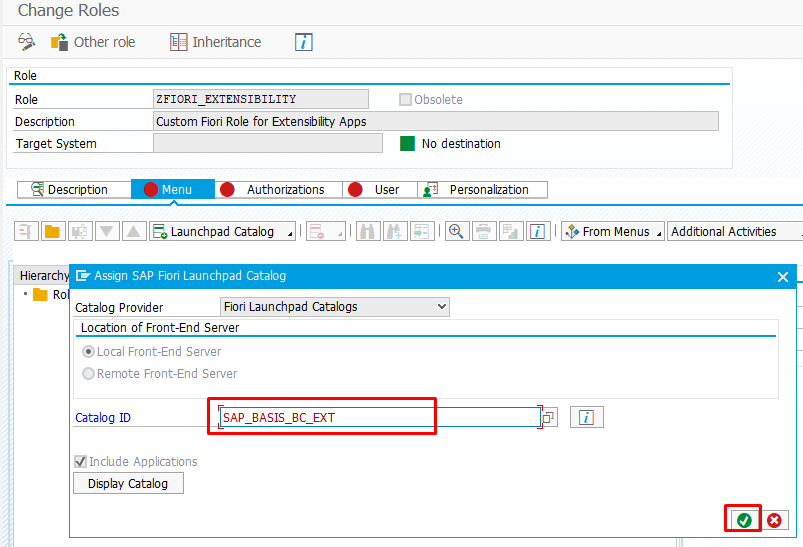Click the Catalog ID label link
This screenshot has width=803, height=547.
coord(103,417)
